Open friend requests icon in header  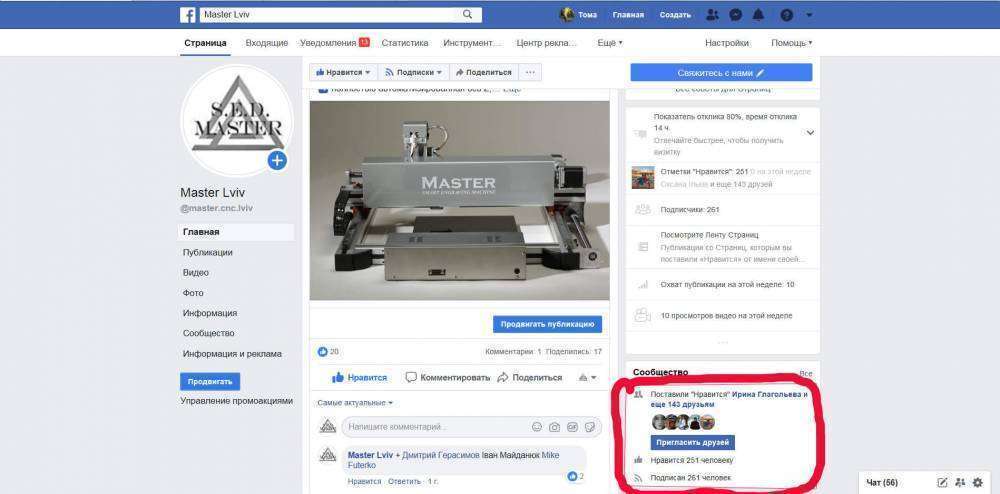712,15
